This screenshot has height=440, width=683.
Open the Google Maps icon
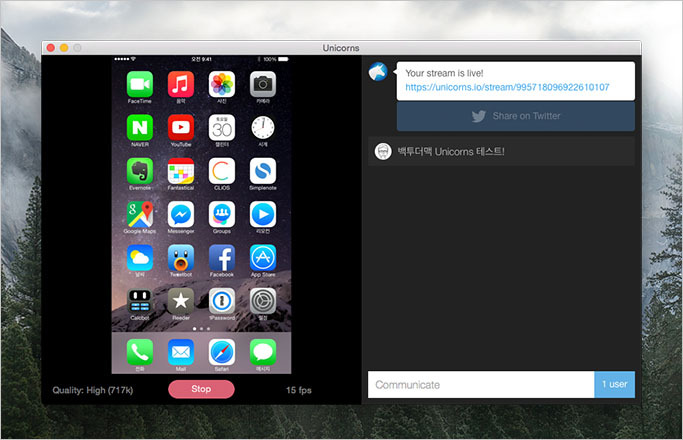(x=140, y=214)
